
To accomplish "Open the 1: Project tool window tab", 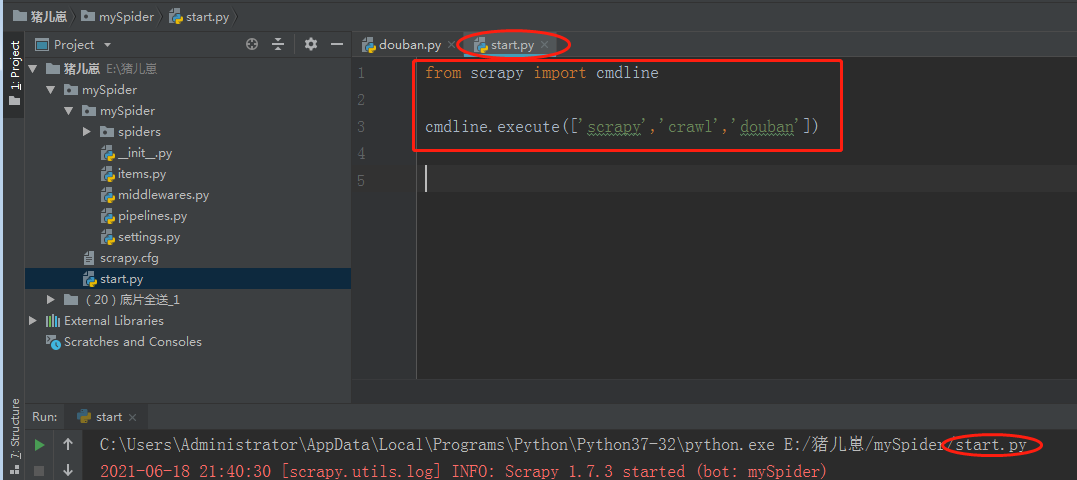I will pyautogui.click(x=14, y=76).
